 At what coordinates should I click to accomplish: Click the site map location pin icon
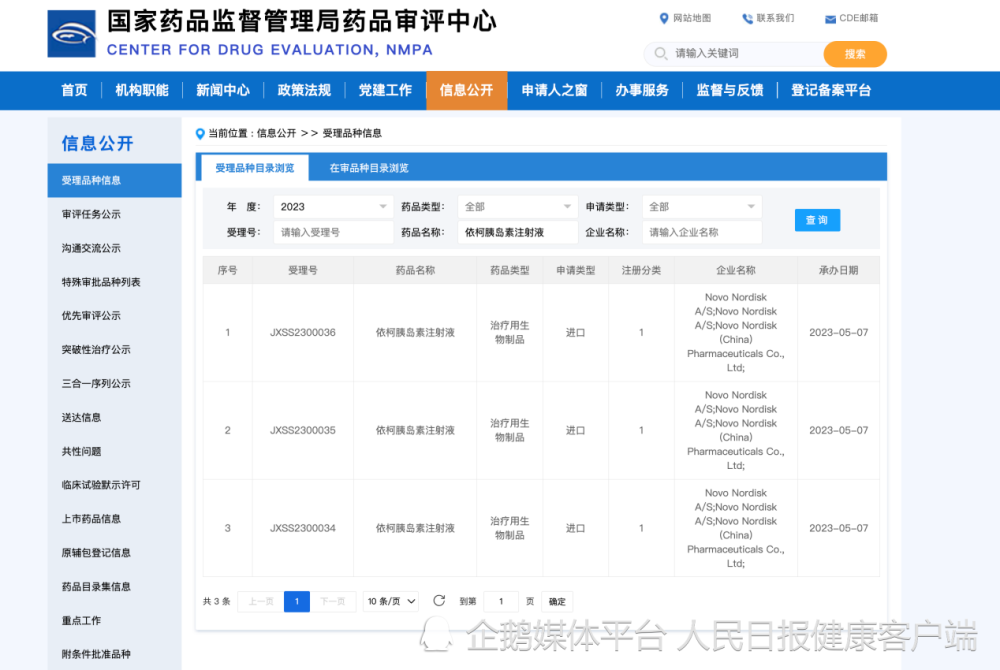664,18
